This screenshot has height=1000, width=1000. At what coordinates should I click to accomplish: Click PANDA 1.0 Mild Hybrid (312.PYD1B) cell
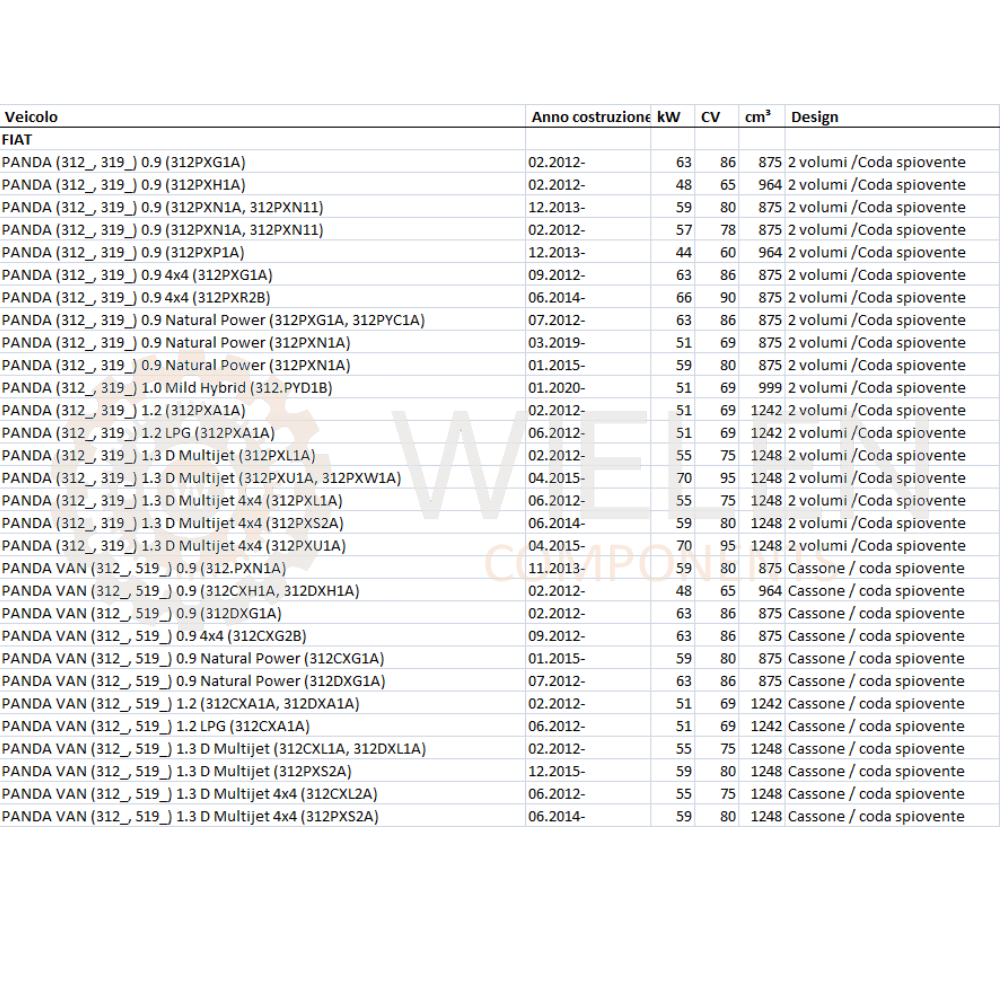point(262,388)
